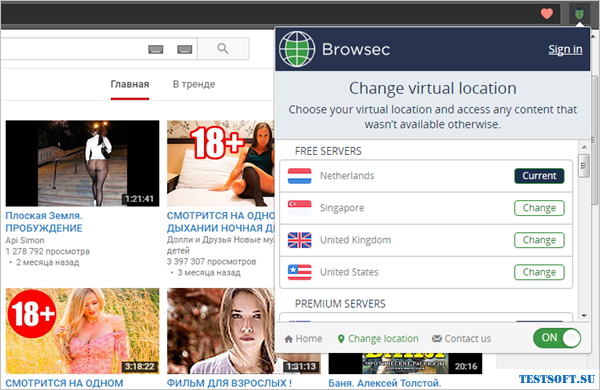
Task: Click the server list scrollbar thumb
Action: (x=584, y=166)
